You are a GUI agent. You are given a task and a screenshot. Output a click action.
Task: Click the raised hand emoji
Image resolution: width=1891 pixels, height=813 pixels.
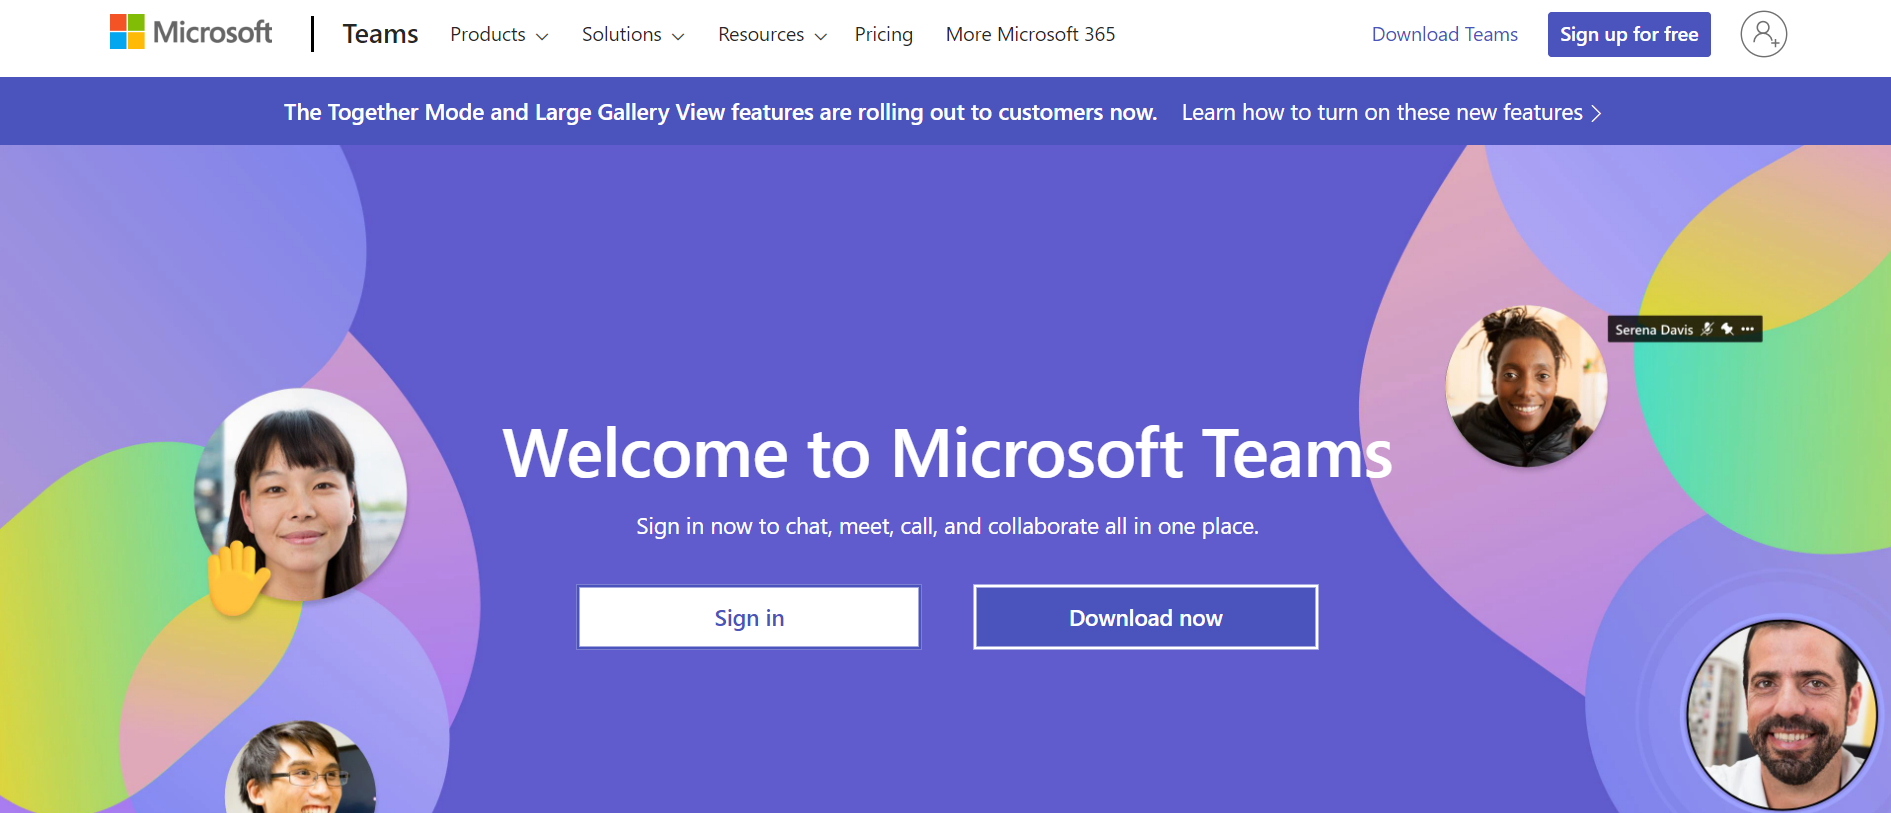237,577
